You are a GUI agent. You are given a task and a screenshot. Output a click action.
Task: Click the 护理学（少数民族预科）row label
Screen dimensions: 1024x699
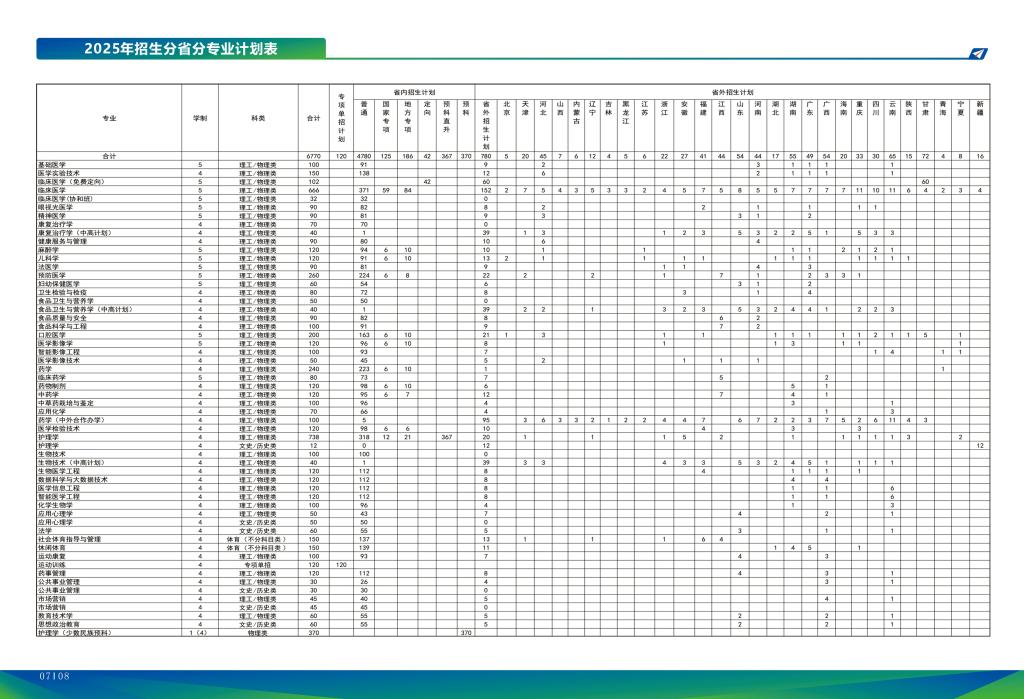click(x=73, y=633)
